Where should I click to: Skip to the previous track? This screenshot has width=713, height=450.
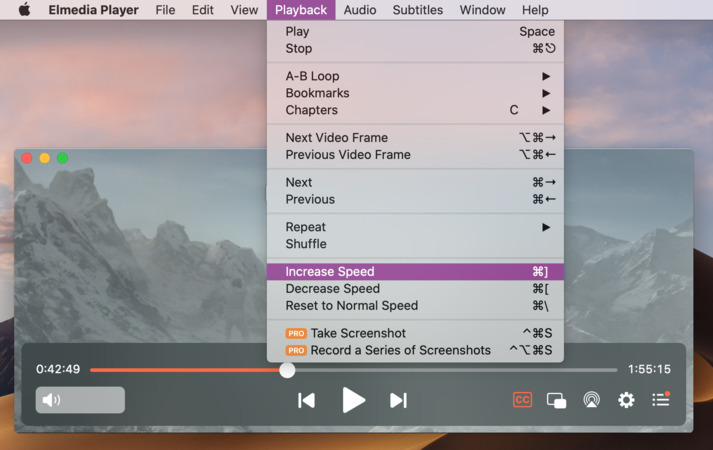[x=307, y=400]
